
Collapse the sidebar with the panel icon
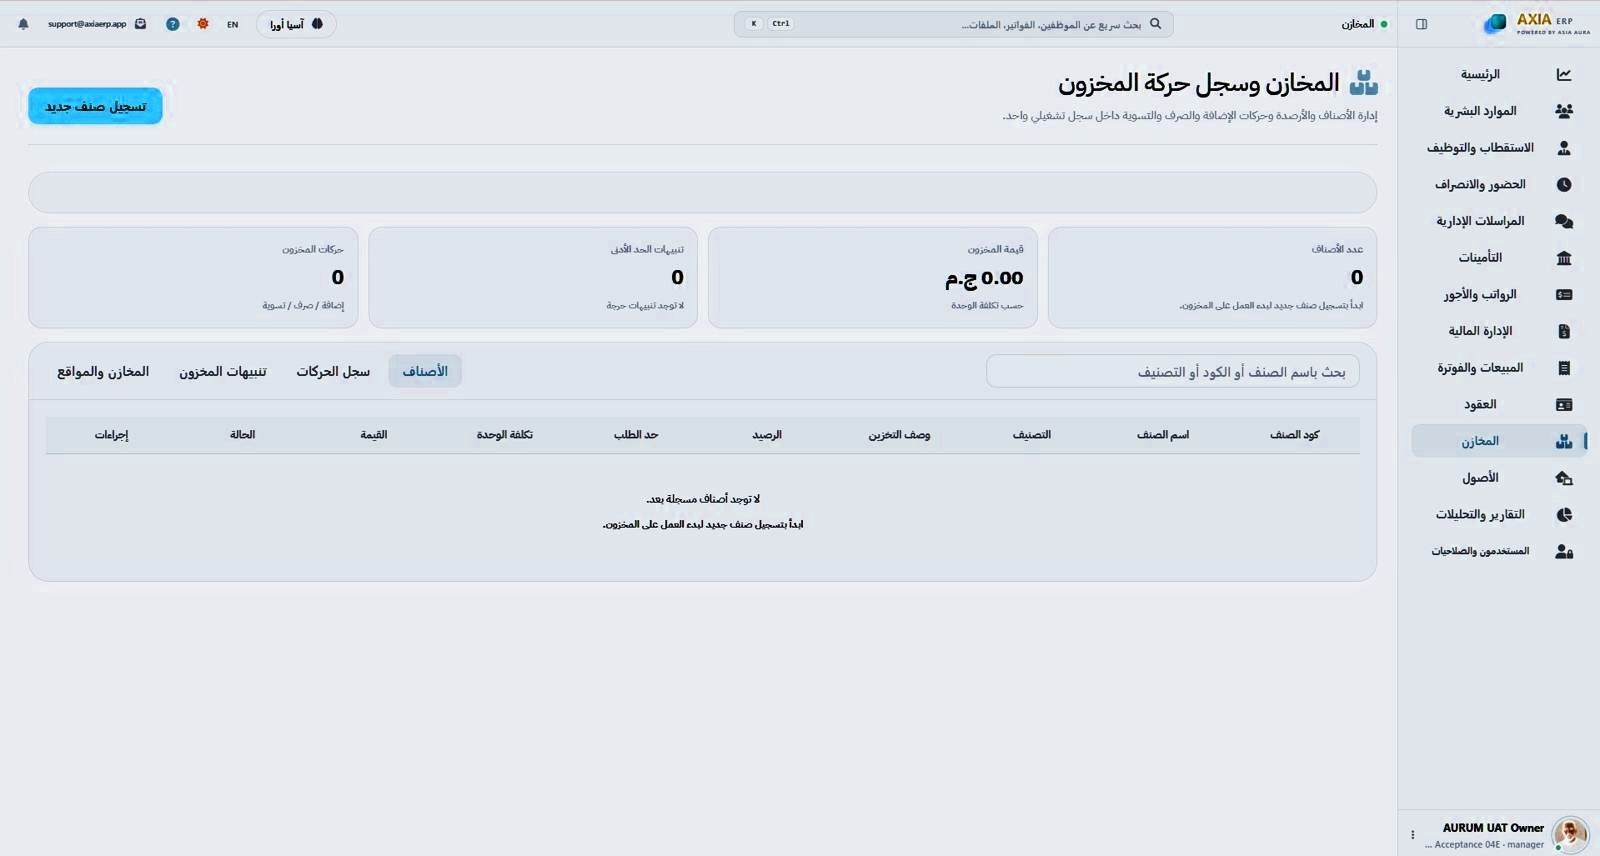point(1421,24)
